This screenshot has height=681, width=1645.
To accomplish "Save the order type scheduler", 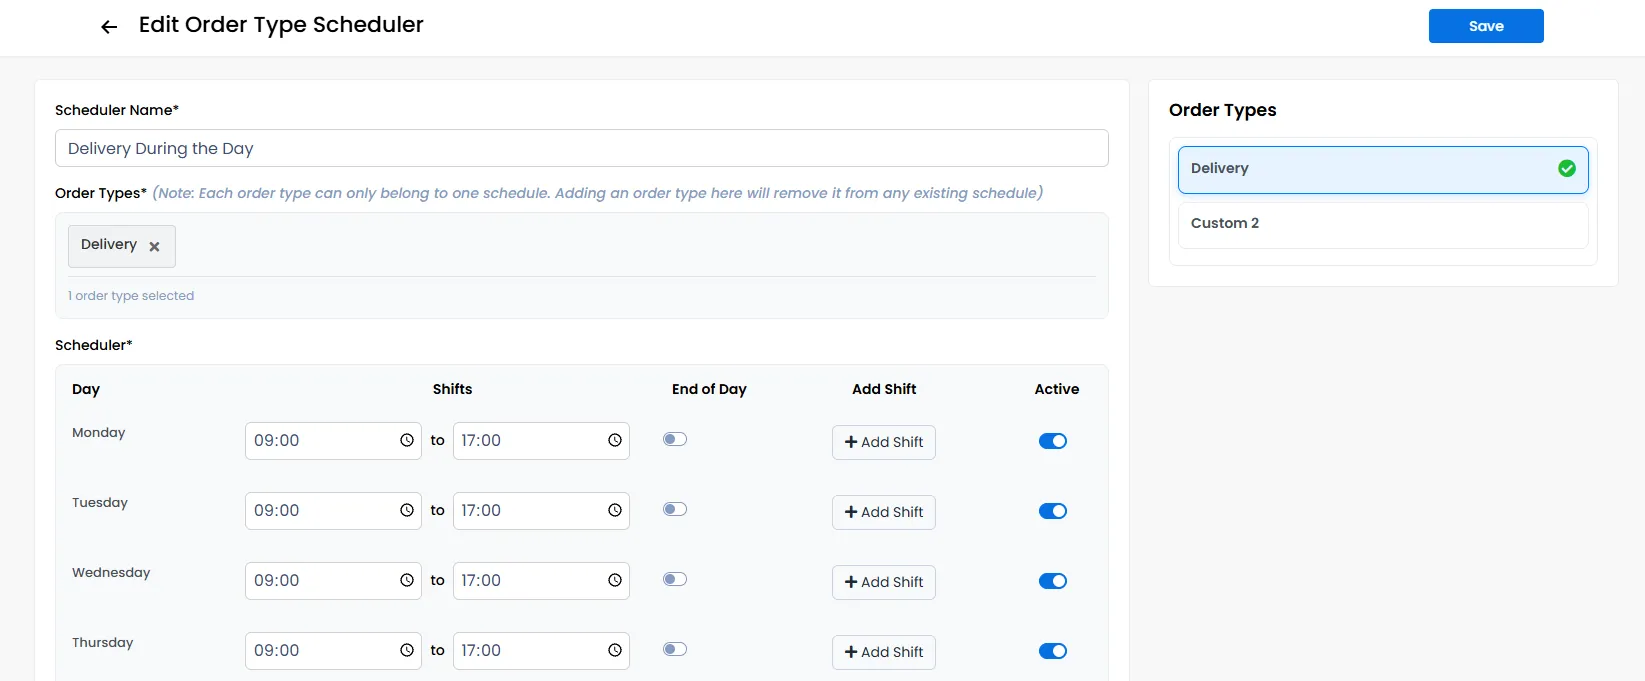I will tap(1486, 26).
